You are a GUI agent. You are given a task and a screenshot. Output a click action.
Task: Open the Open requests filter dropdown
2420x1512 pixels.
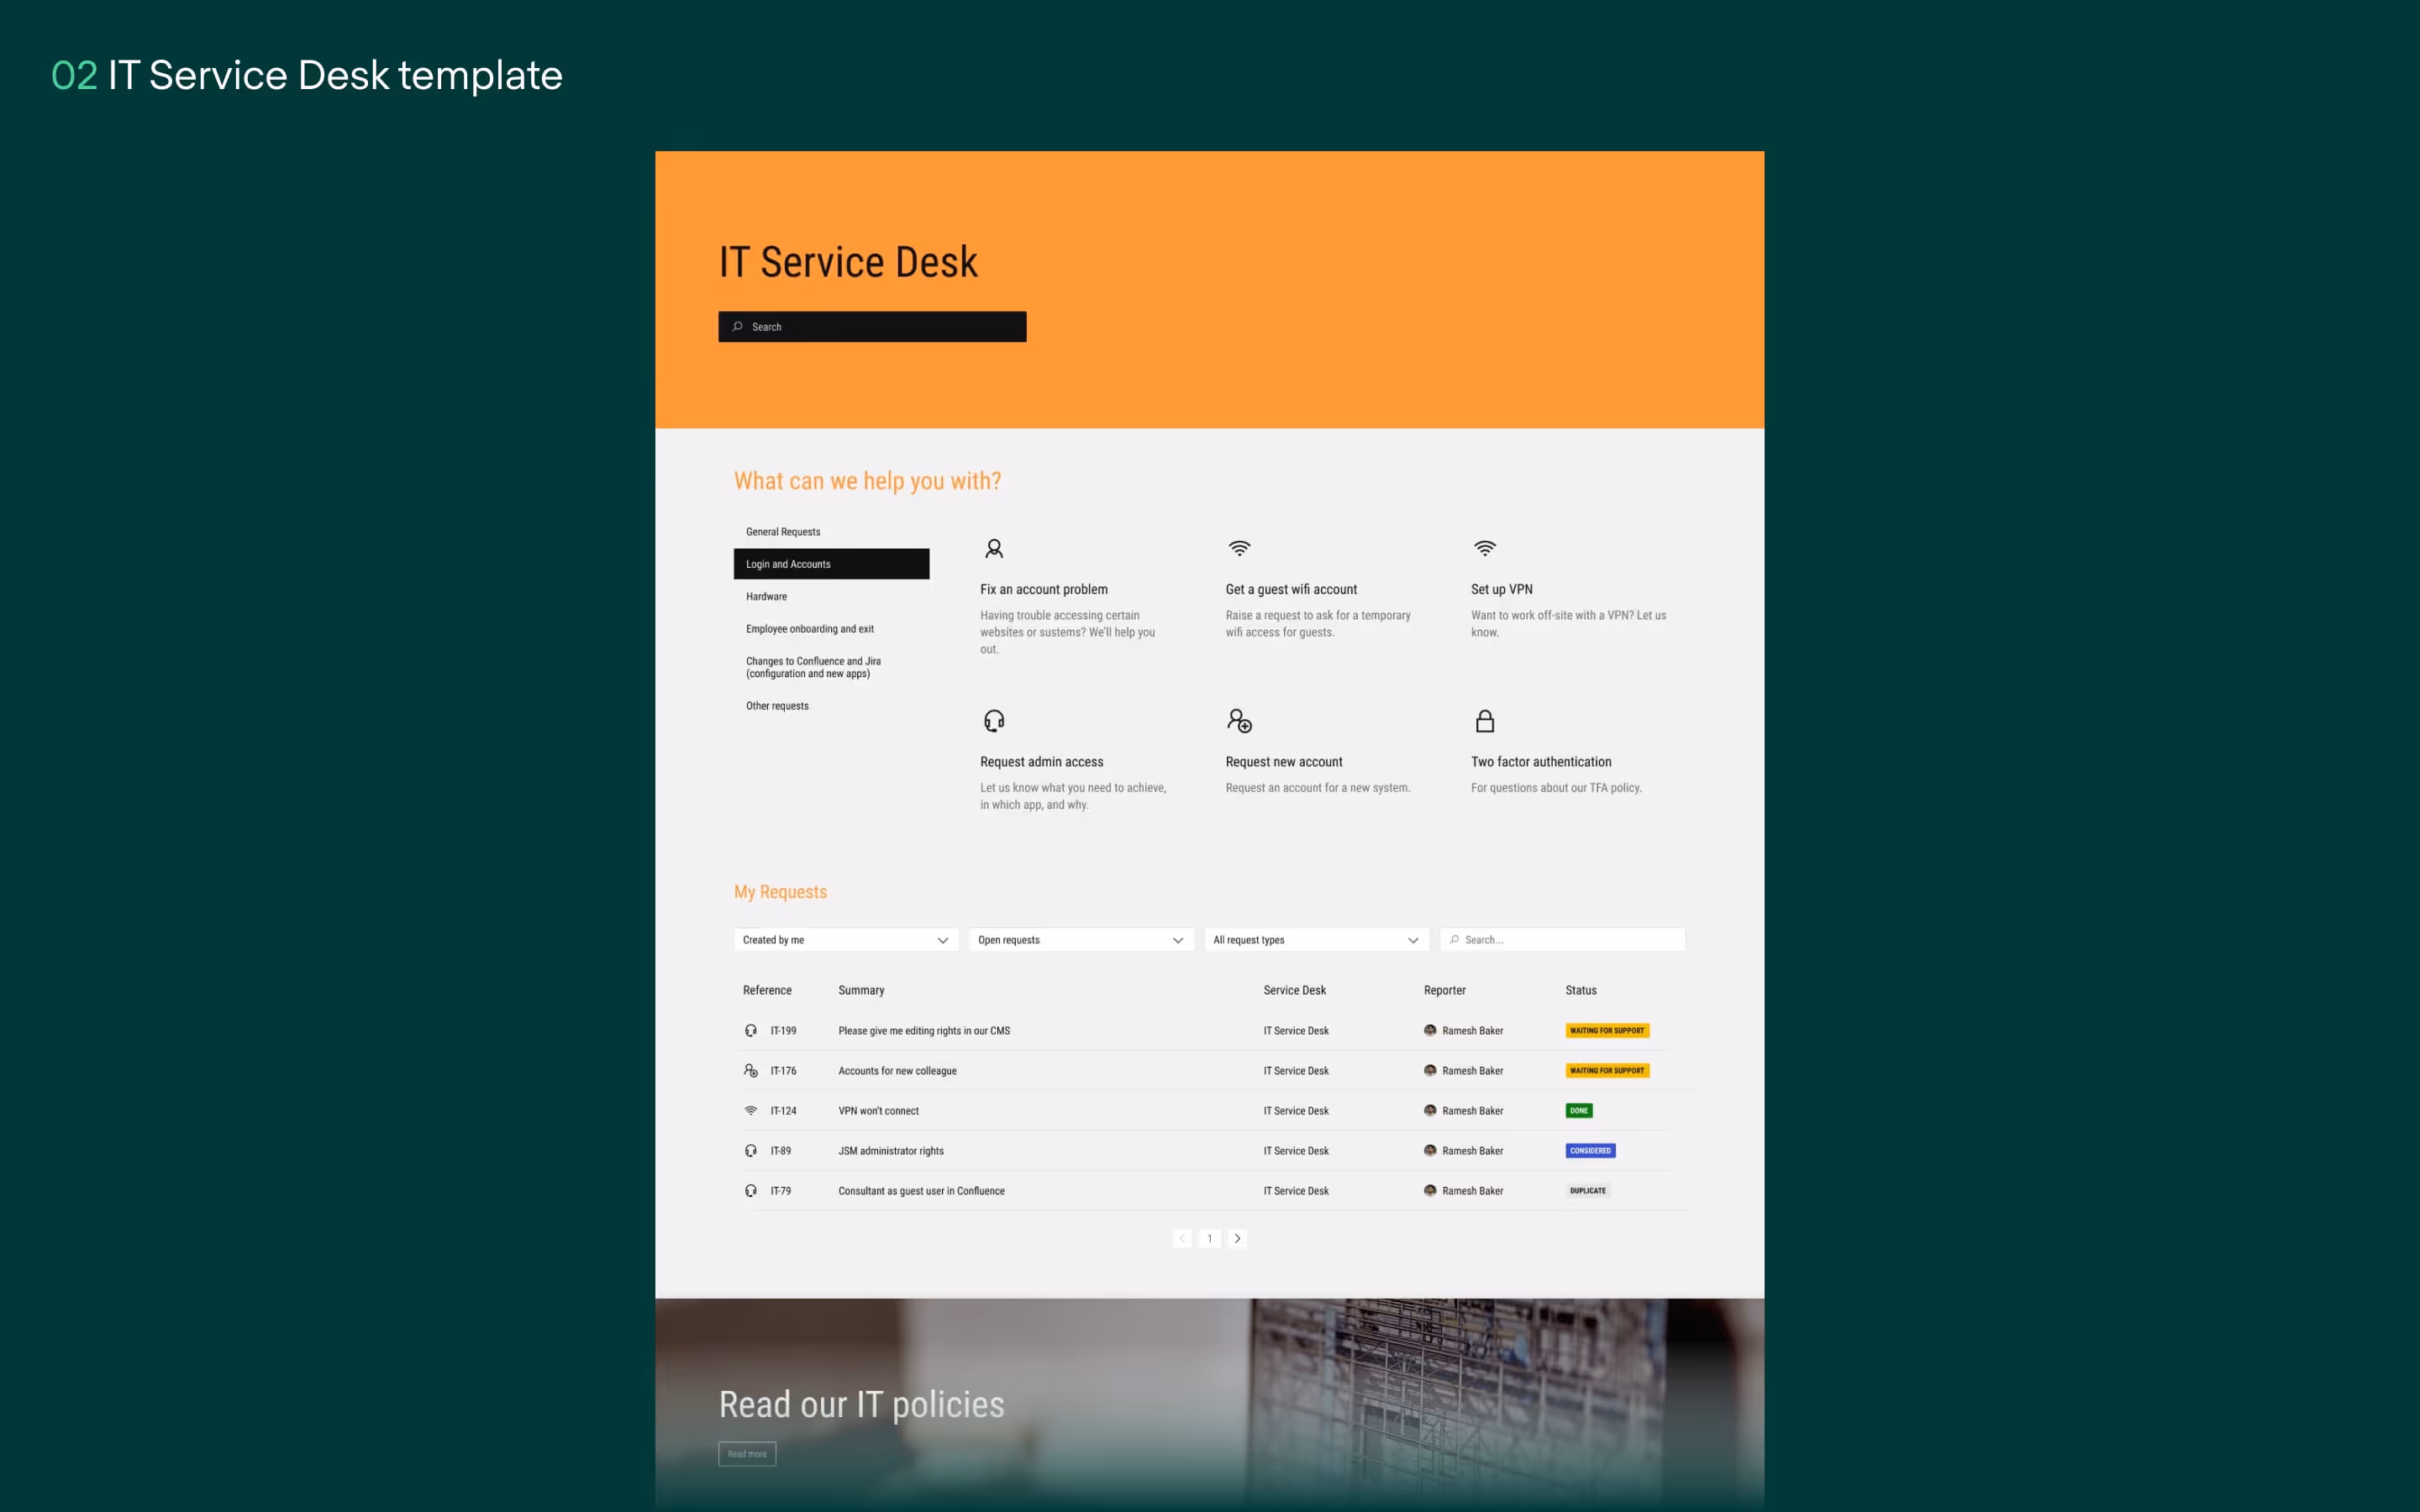[x=1080, y=940]
